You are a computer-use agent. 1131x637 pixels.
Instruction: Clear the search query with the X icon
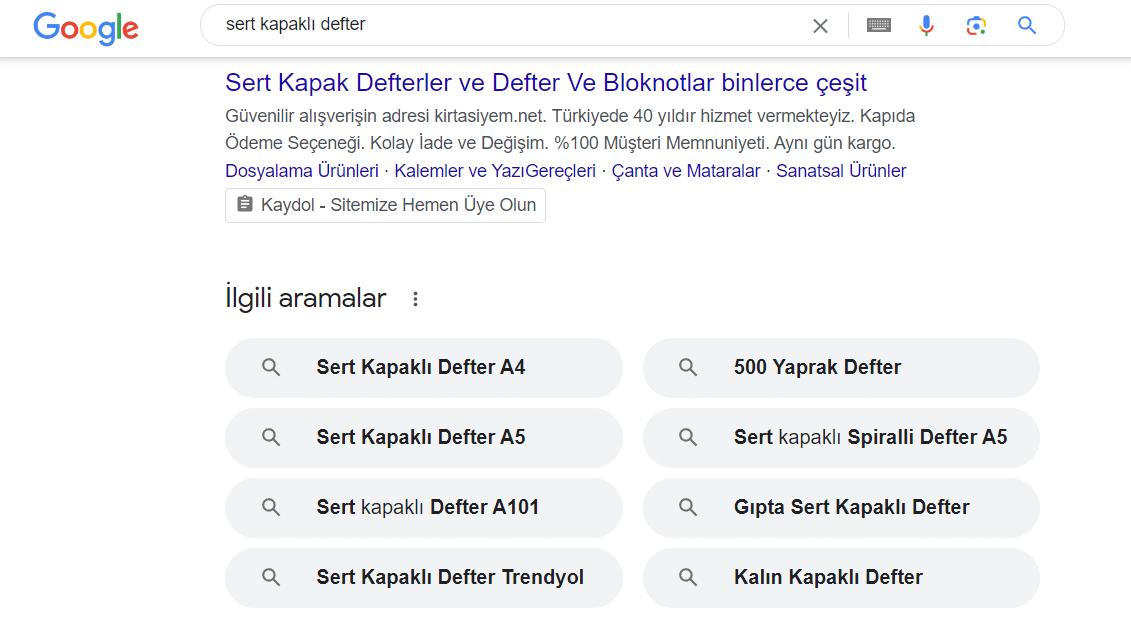pos(820,25)
